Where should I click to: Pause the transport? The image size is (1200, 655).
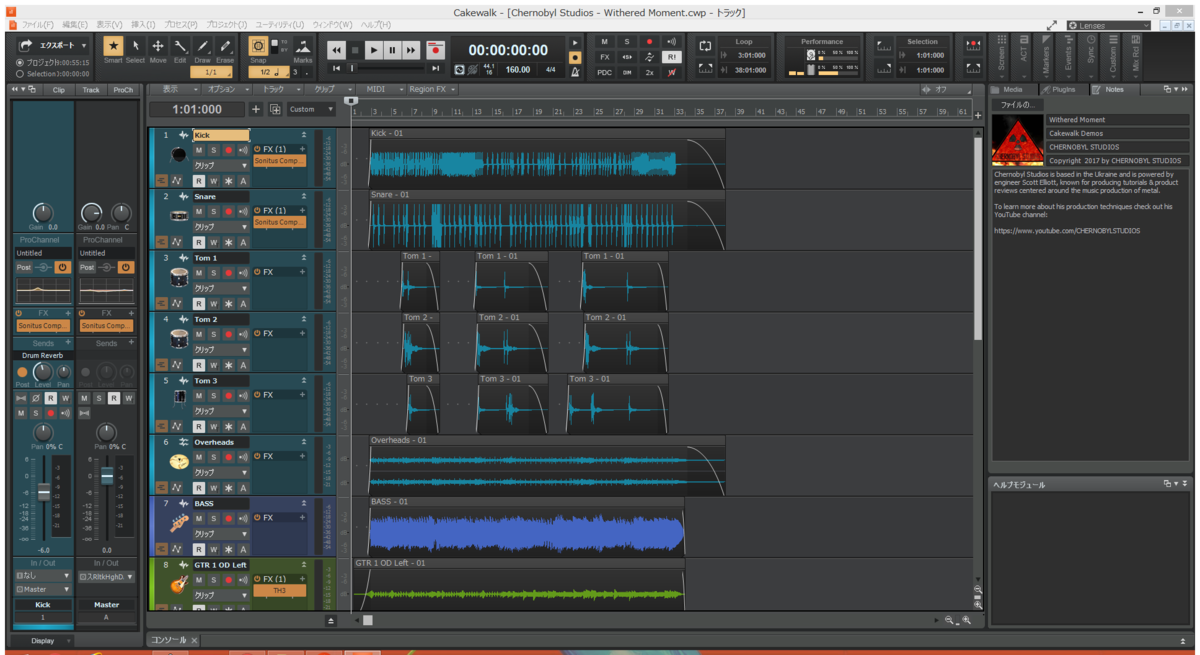tap(392, 50)
